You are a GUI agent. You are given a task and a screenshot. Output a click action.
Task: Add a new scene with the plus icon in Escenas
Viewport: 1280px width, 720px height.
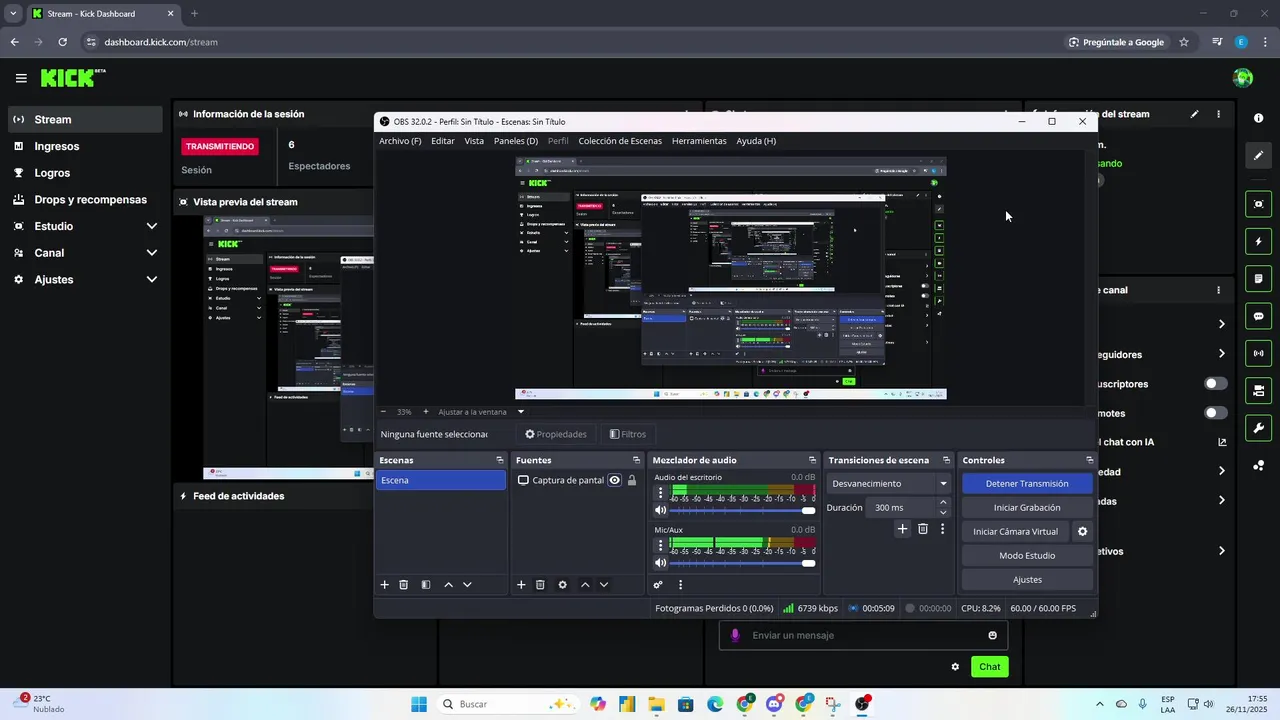tap(384, 585)
